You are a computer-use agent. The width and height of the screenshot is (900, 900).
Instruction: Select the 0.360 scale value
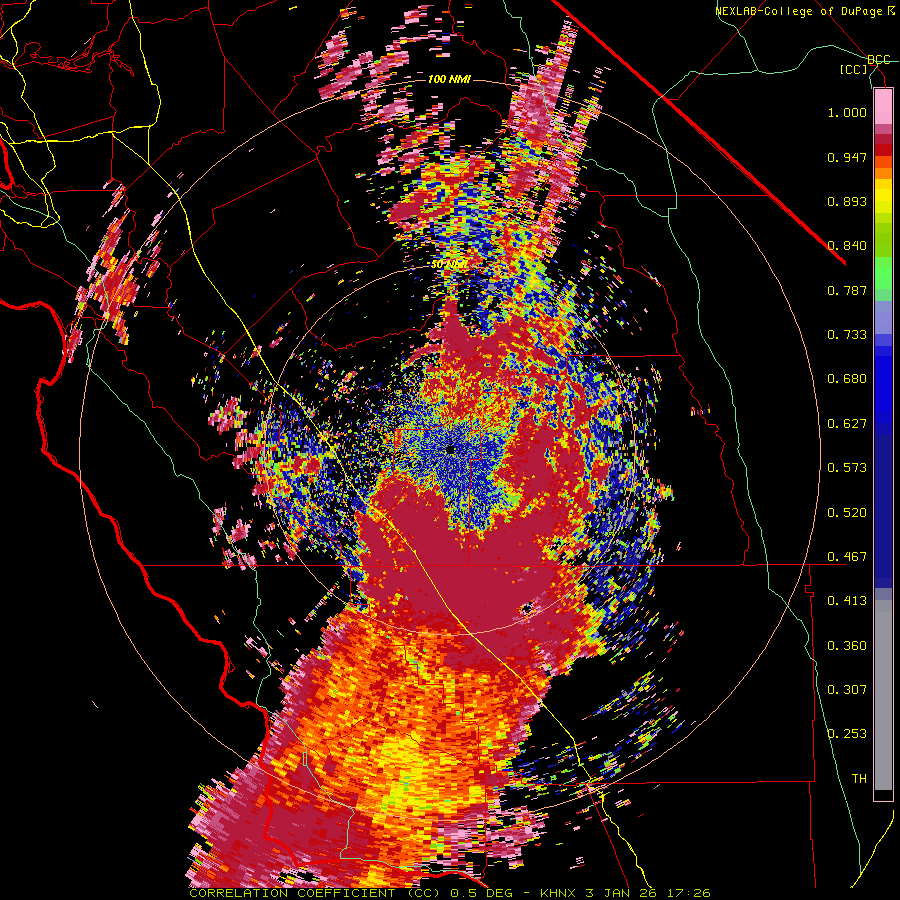point(847,646)
